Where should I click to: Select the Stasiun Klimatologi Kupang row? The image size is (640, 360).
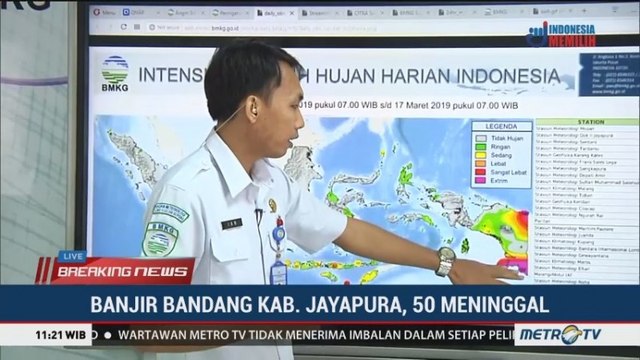tap(588, 242)
